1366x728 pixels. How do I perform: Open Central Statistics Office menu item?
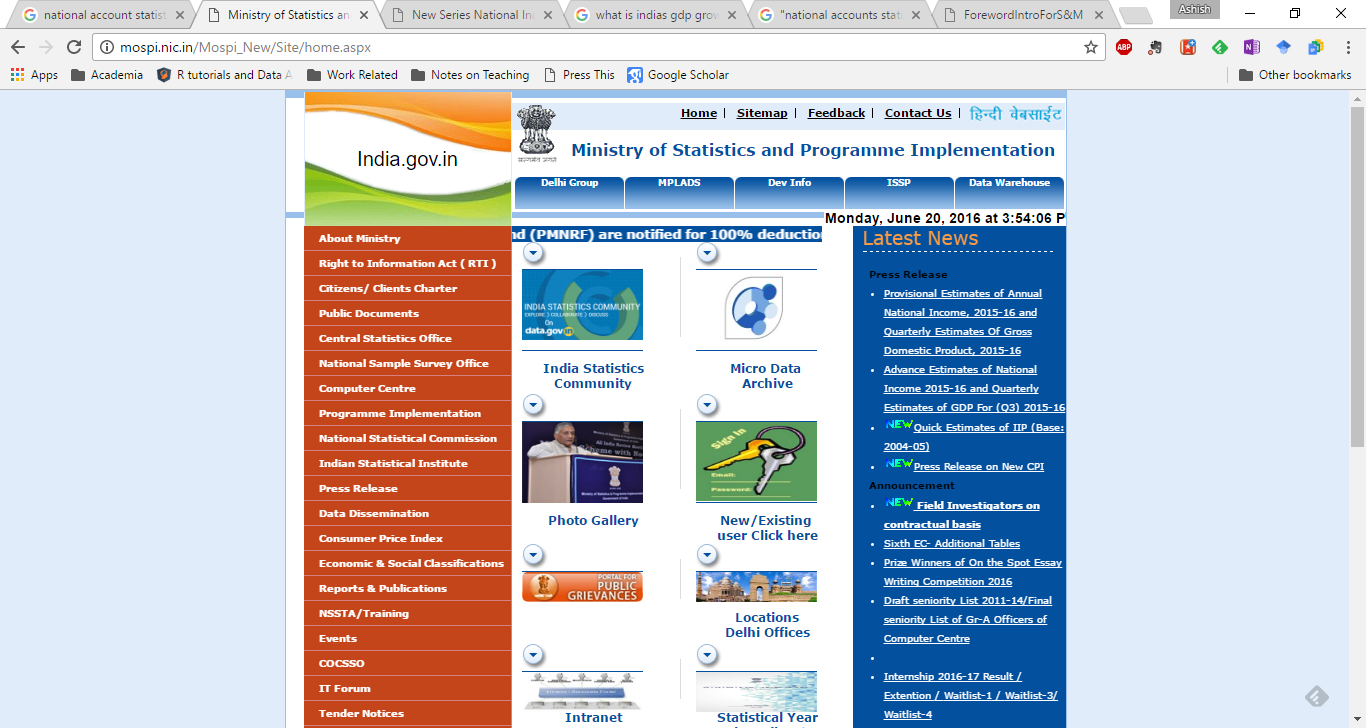coord(408,338)
